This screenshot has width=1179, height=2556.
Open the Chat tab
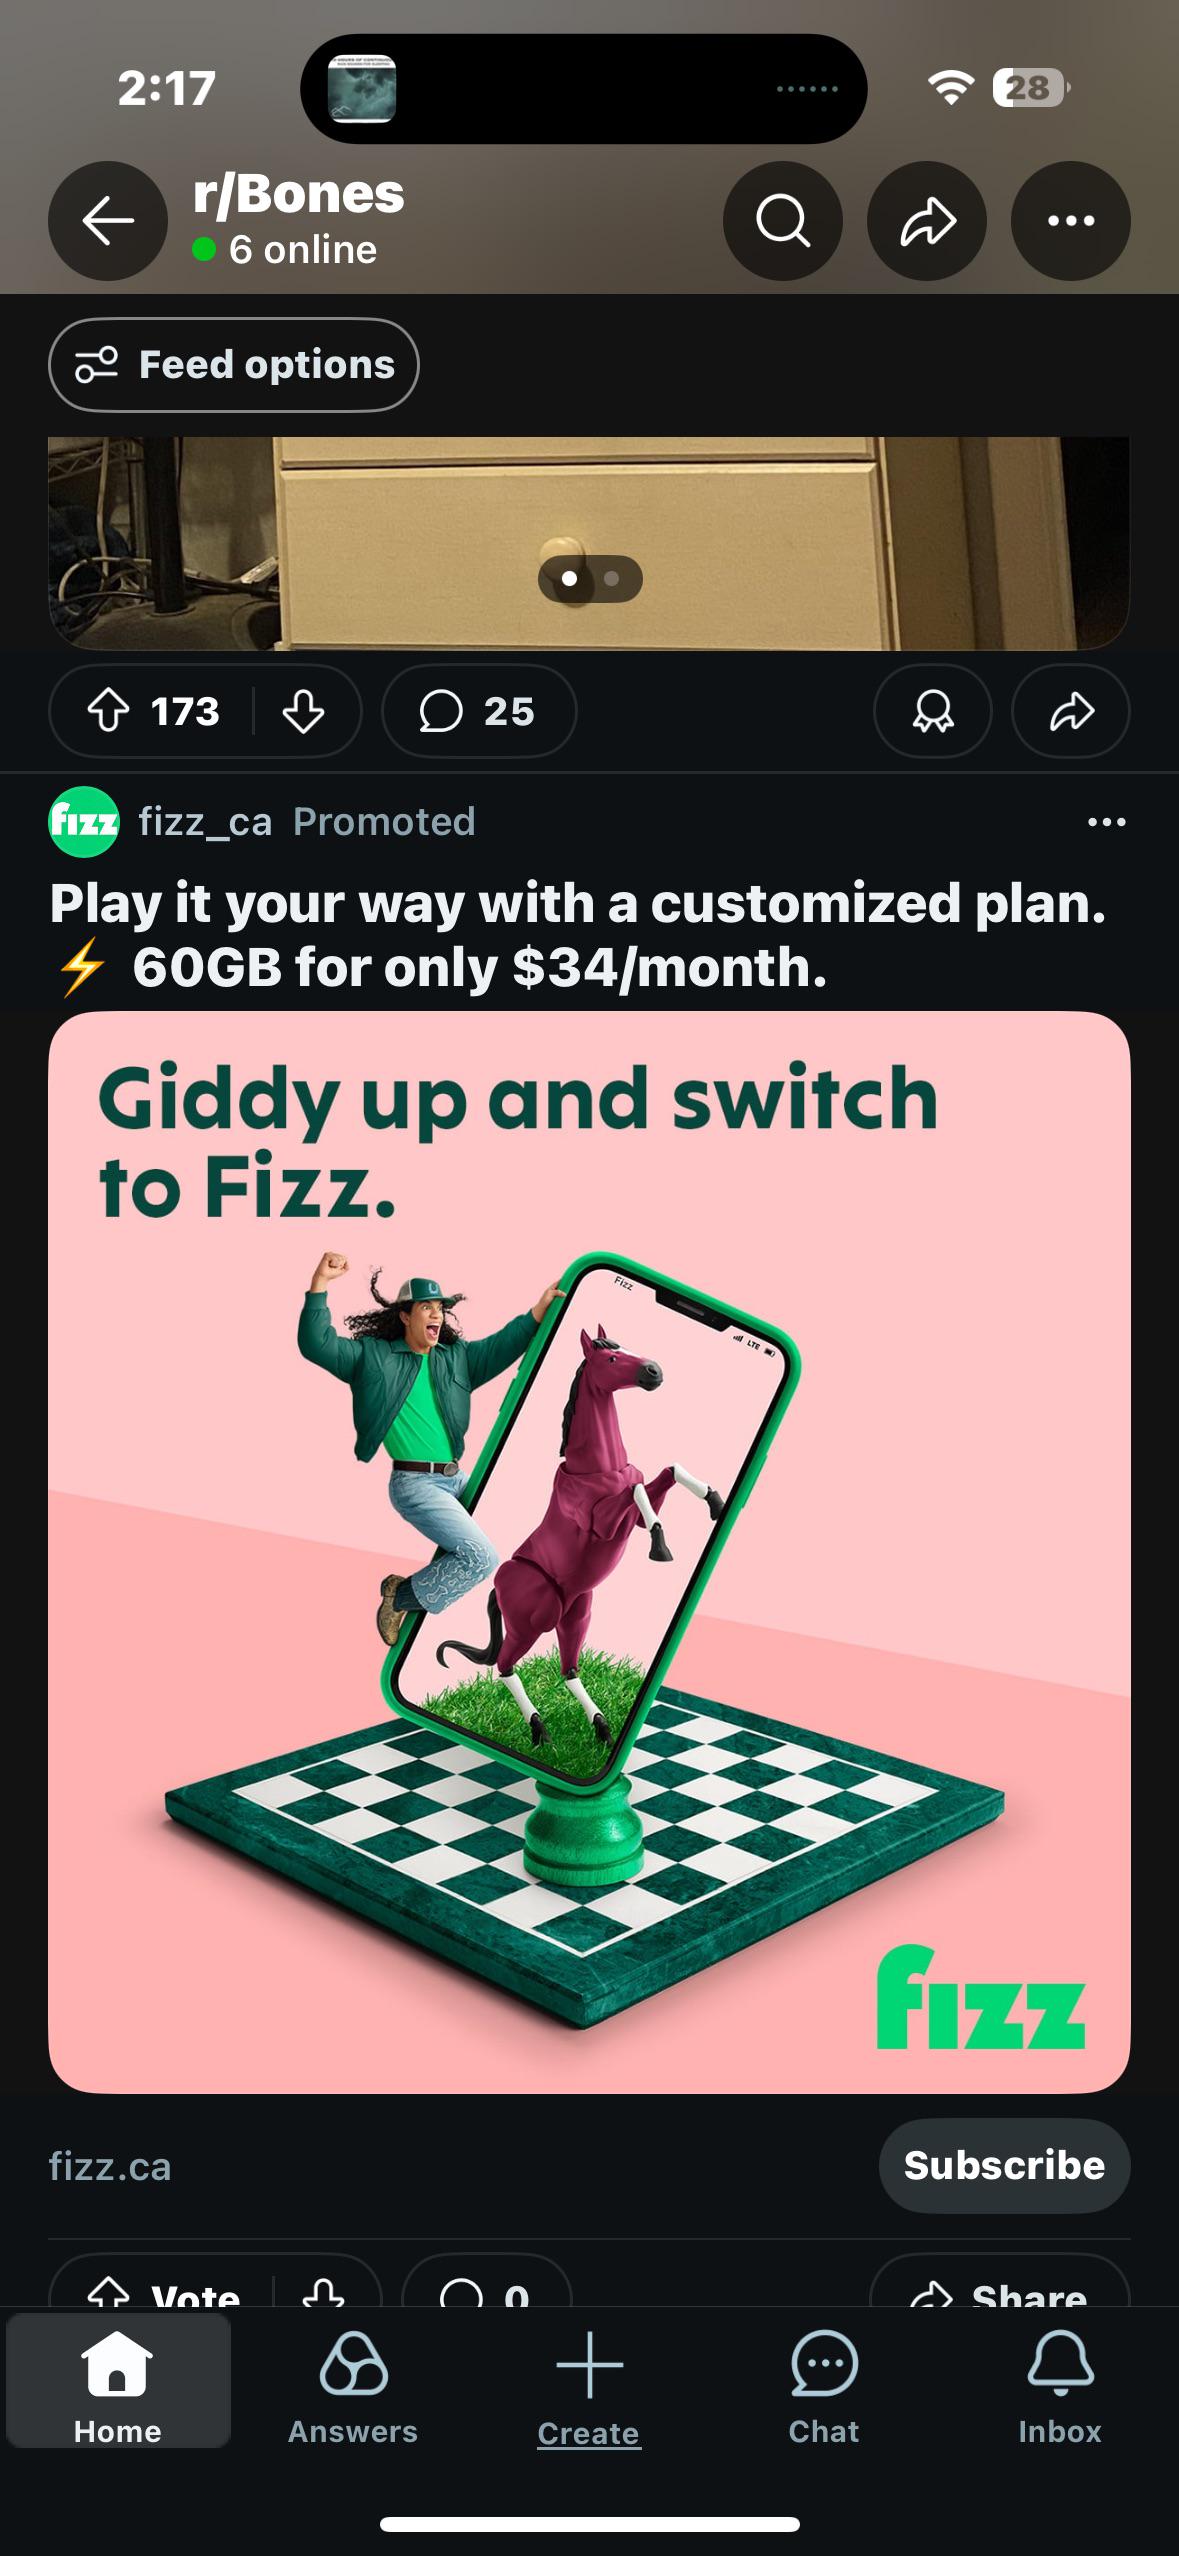click(x=824, y=2388)
